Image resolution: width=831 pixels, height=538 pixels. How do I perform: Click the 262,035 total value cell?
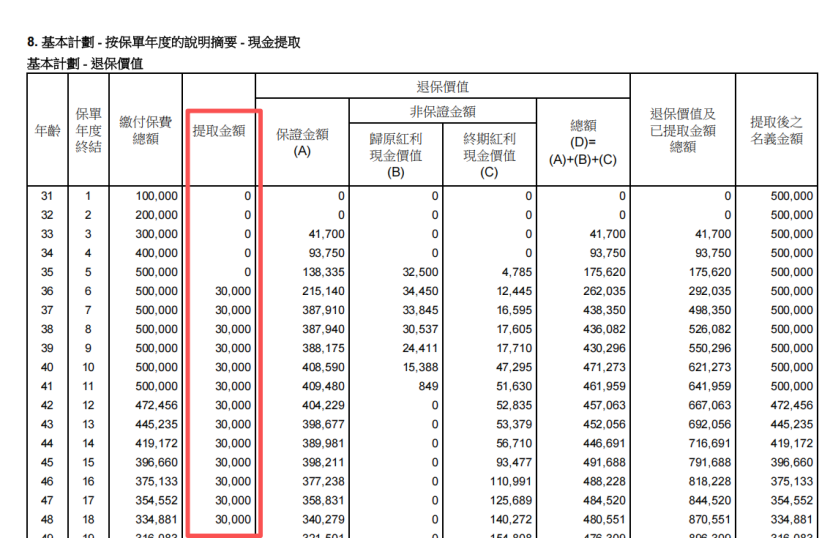603,291
